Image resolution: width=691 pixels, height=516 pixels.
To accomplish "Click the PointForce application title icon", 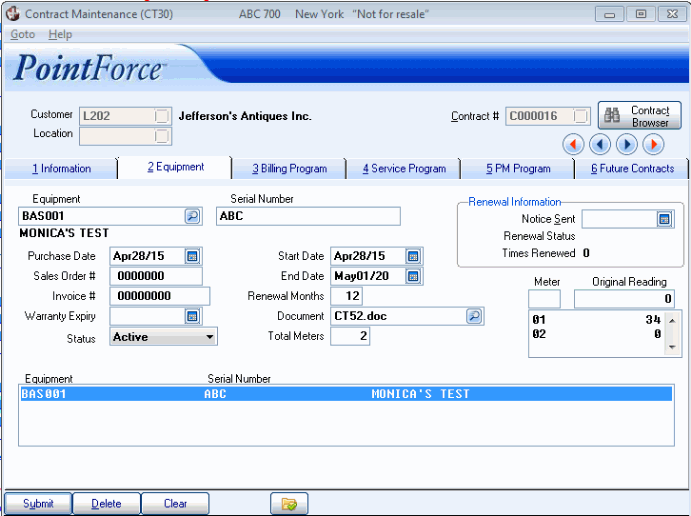I will (13, 14).
